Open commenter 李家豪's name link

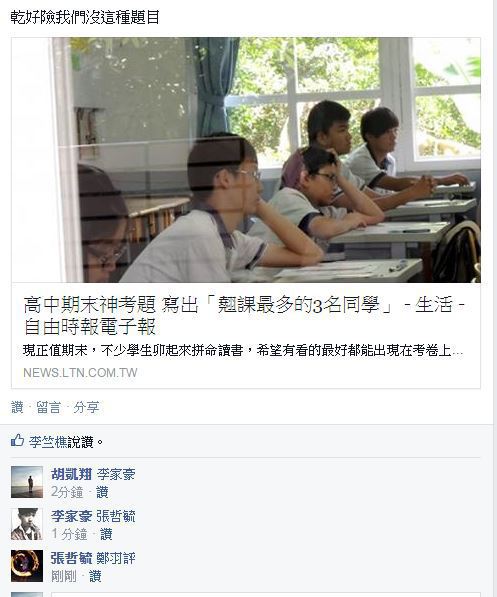coord(71,516)
